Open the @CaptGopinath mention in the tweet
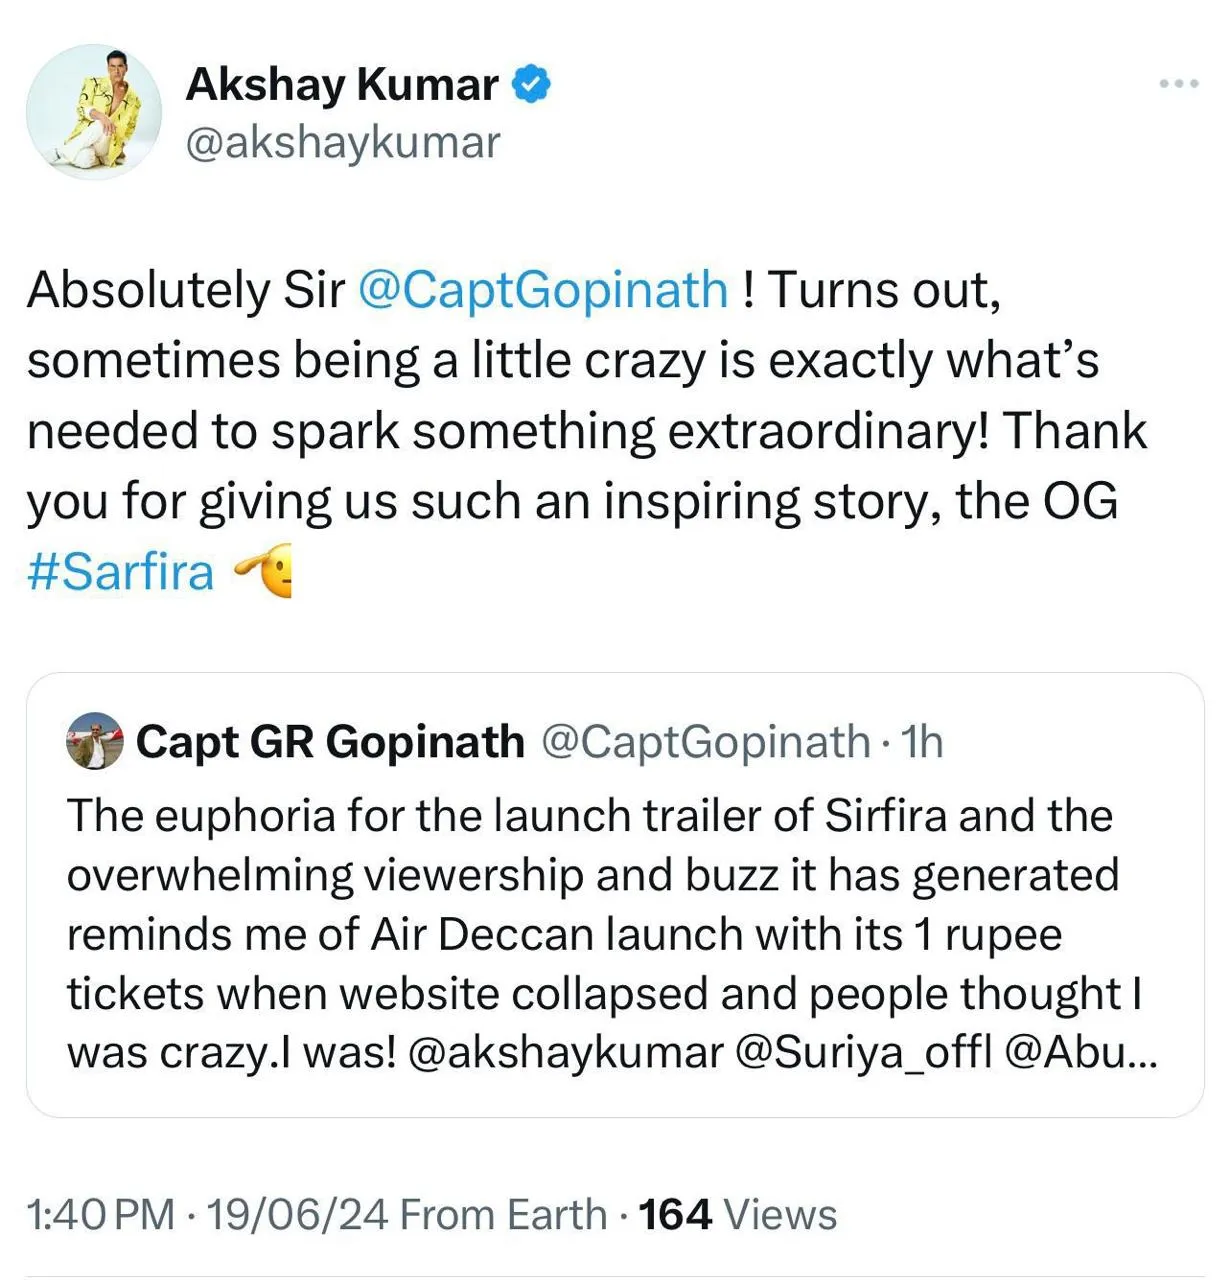Image resolution: width=1231 pixels, height=1280 pixels. click(x=543, y=290)
